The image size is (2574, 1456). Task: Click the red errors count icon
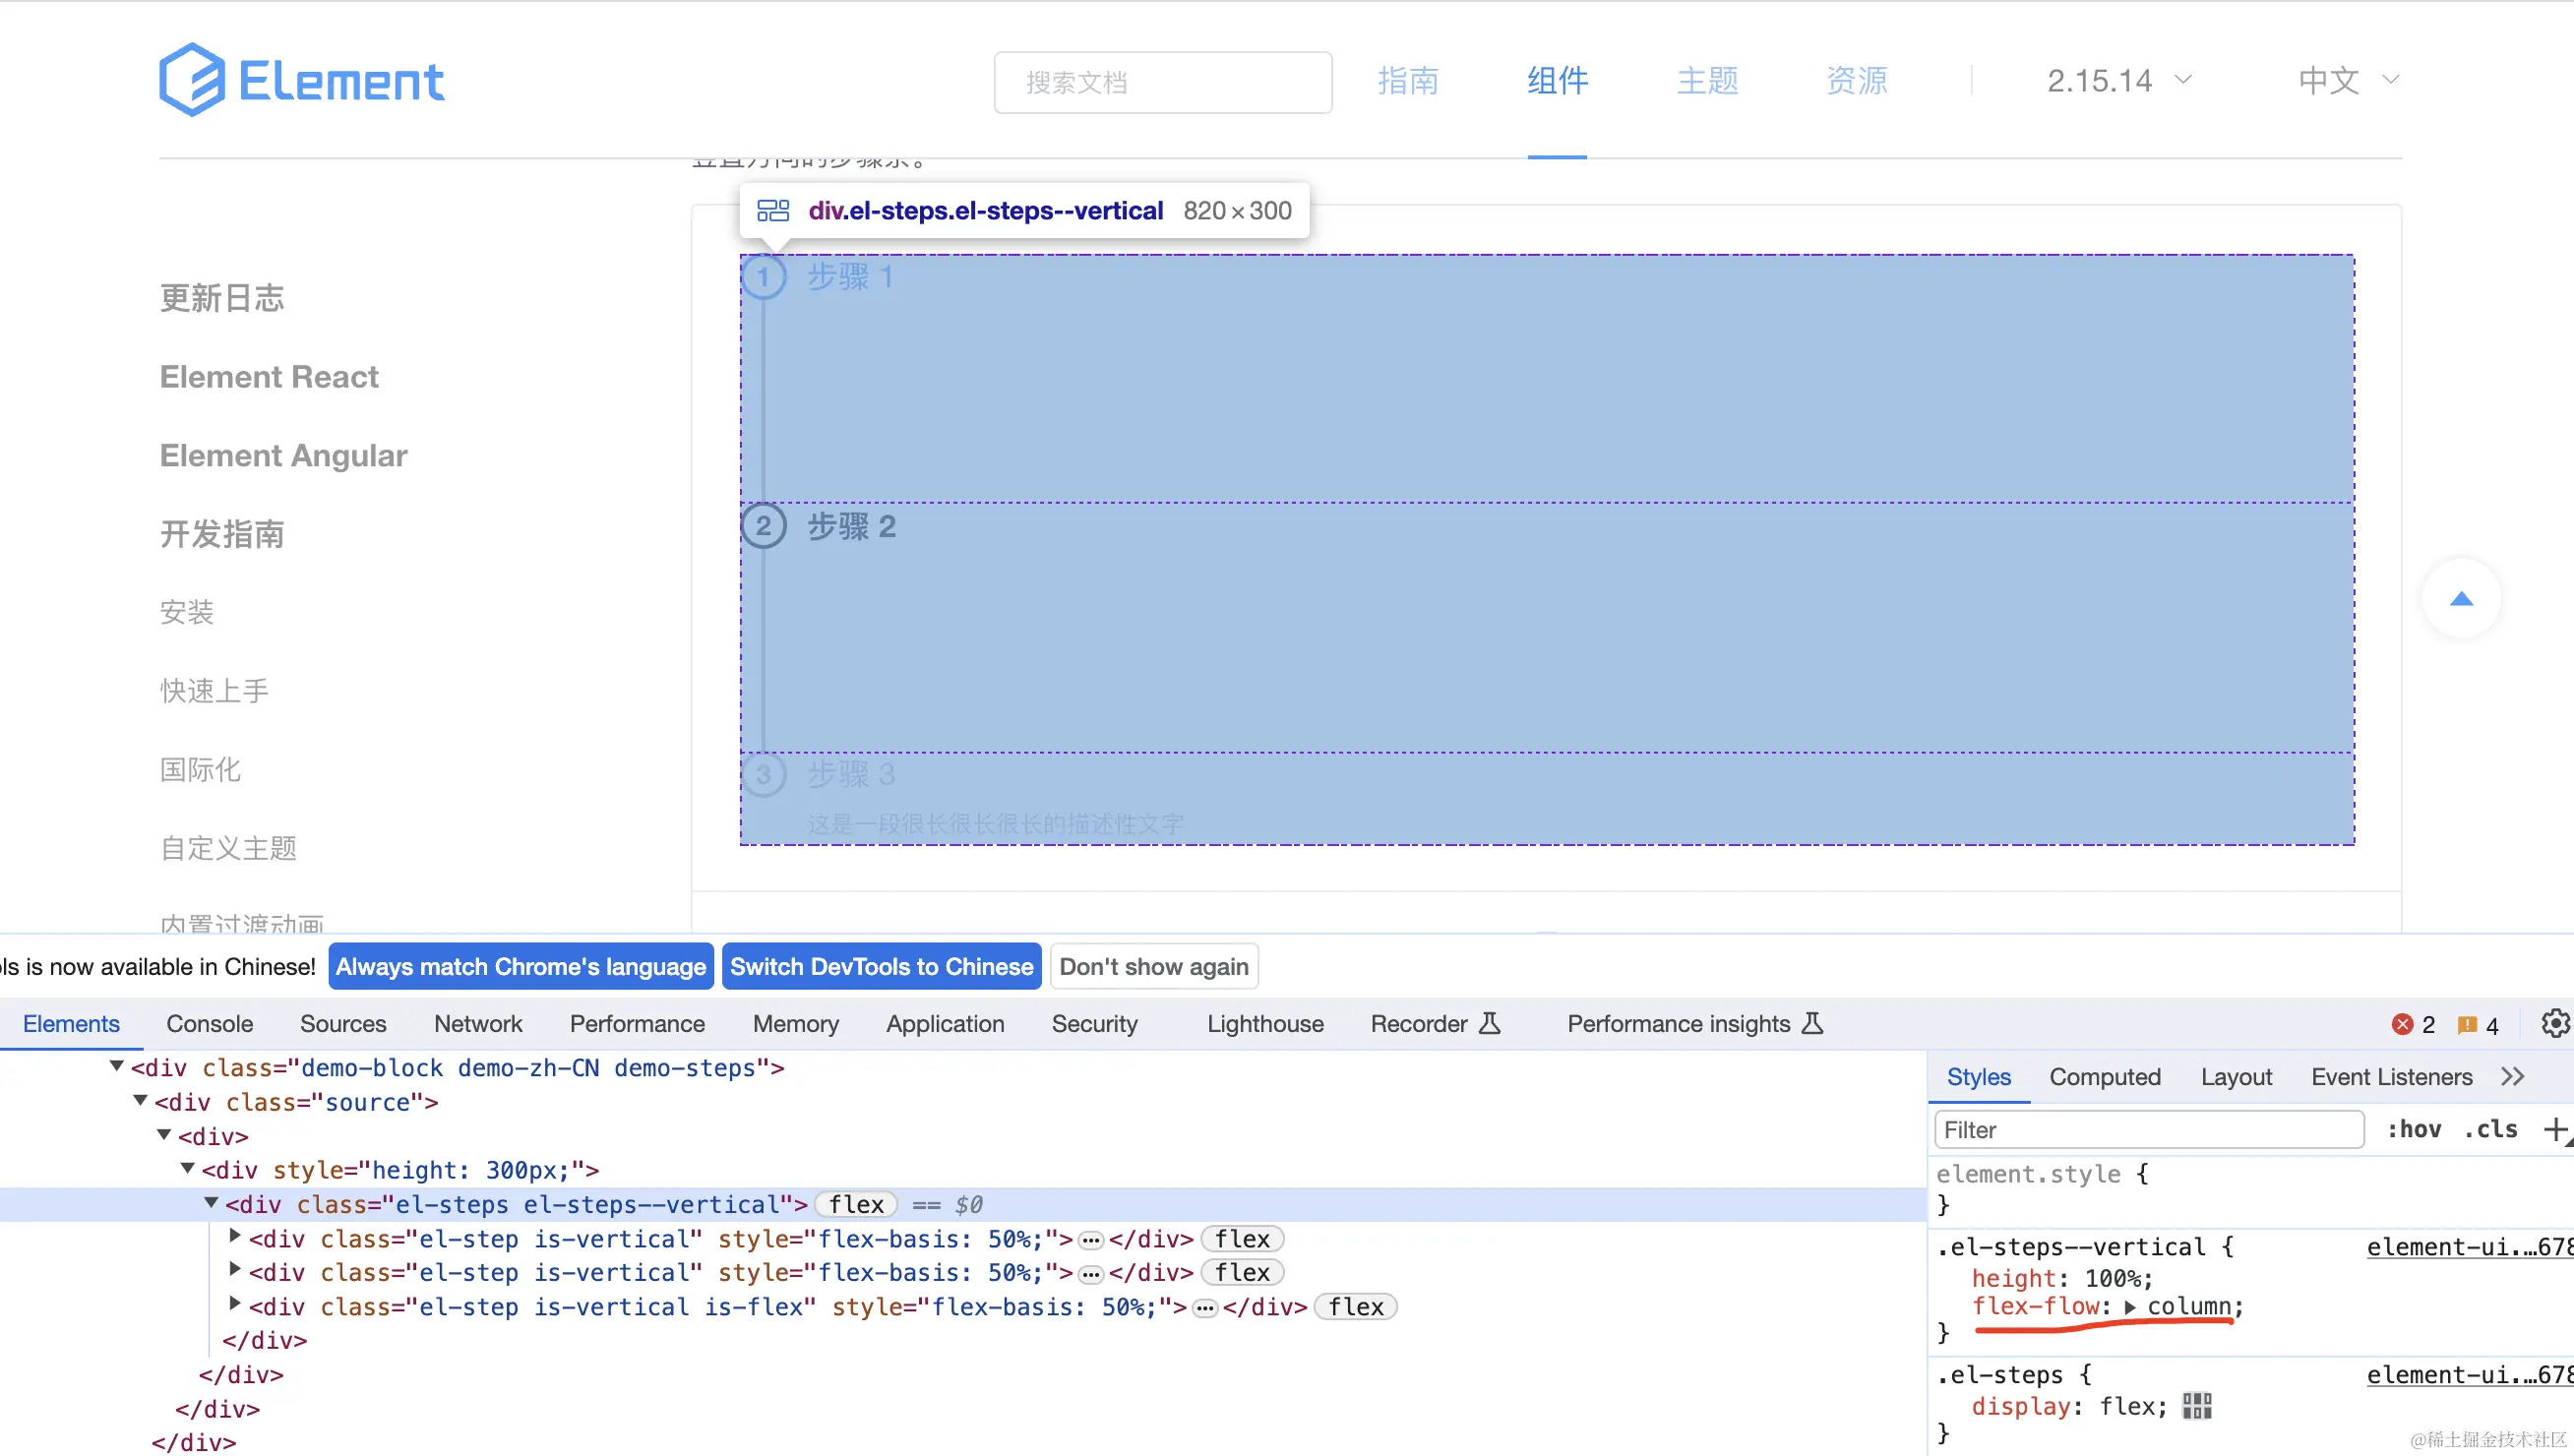point(2402,1024)
